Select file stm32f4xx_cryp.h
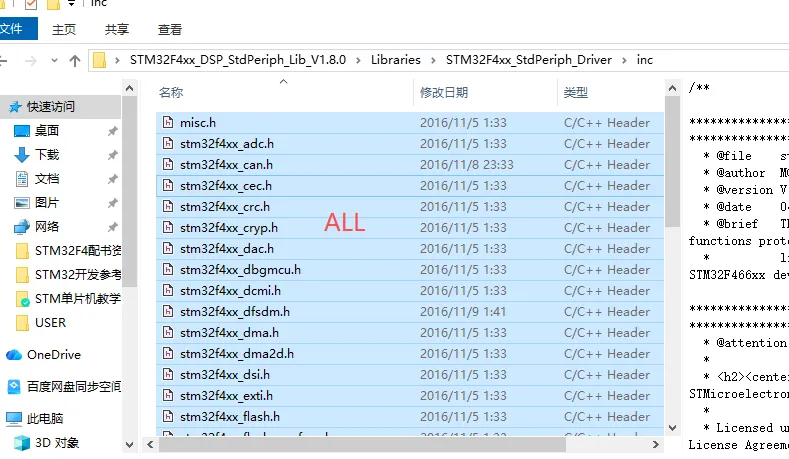 (x=410, y=228)
